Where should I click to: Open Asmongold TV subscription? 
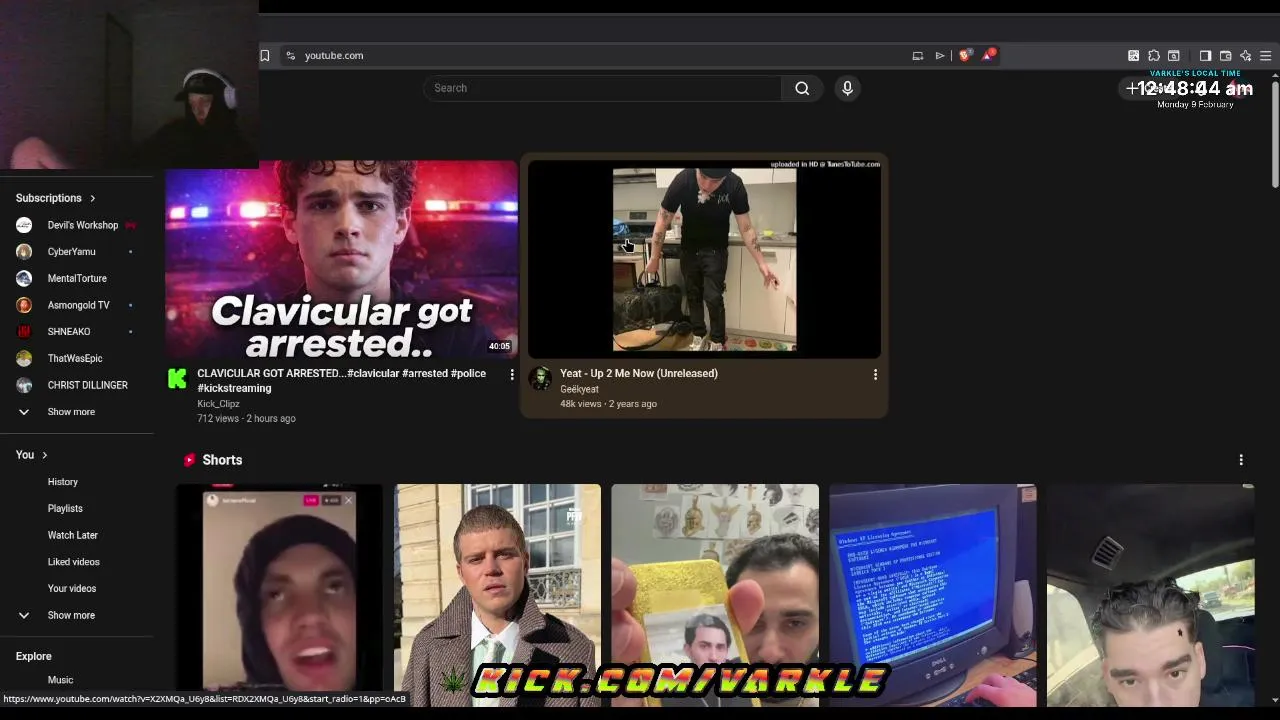(x=77, y=305)
